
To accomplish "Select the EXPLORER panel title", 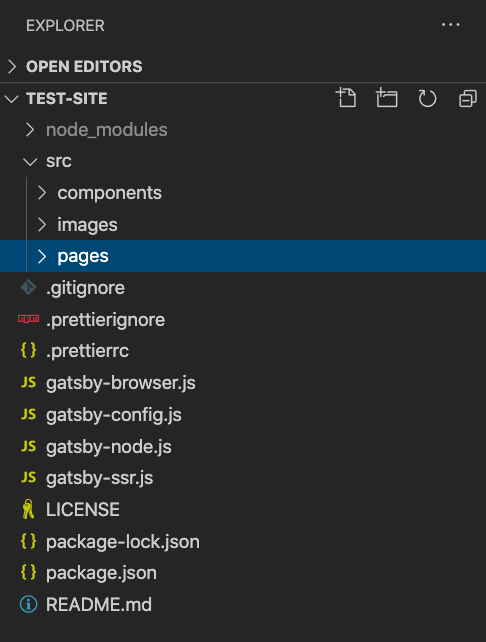I will (65, 25).
